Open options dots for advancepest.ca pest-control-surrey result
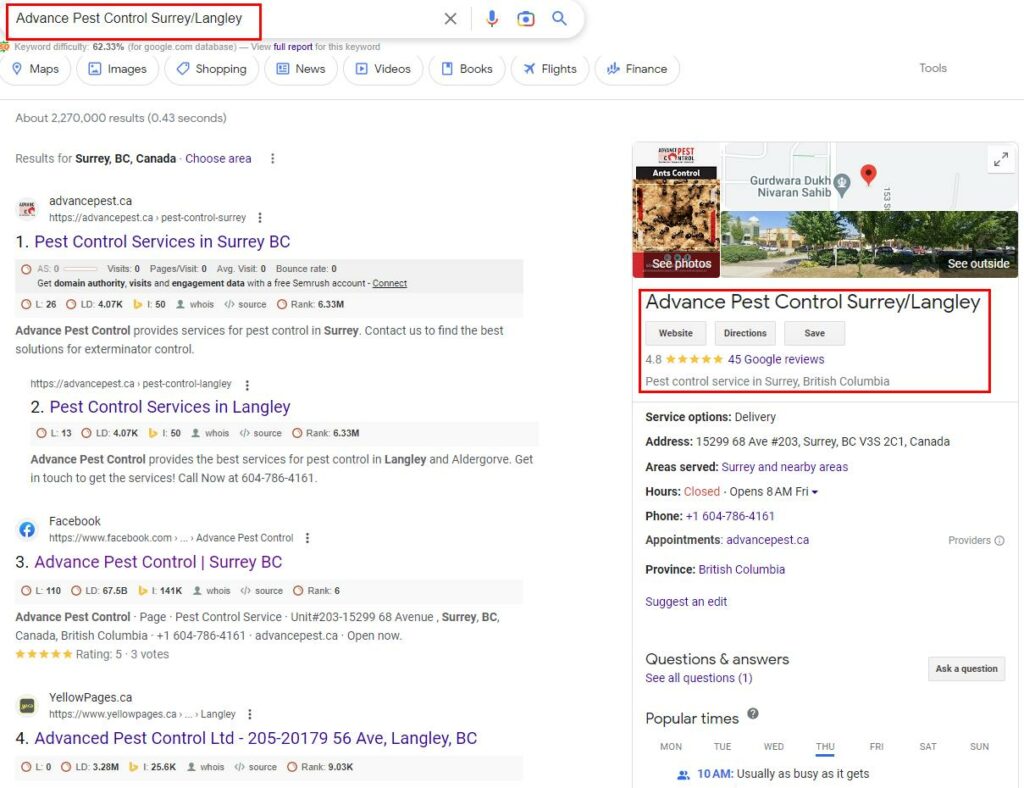Screen dimensions: 1024x788 [x=260, y=217]
